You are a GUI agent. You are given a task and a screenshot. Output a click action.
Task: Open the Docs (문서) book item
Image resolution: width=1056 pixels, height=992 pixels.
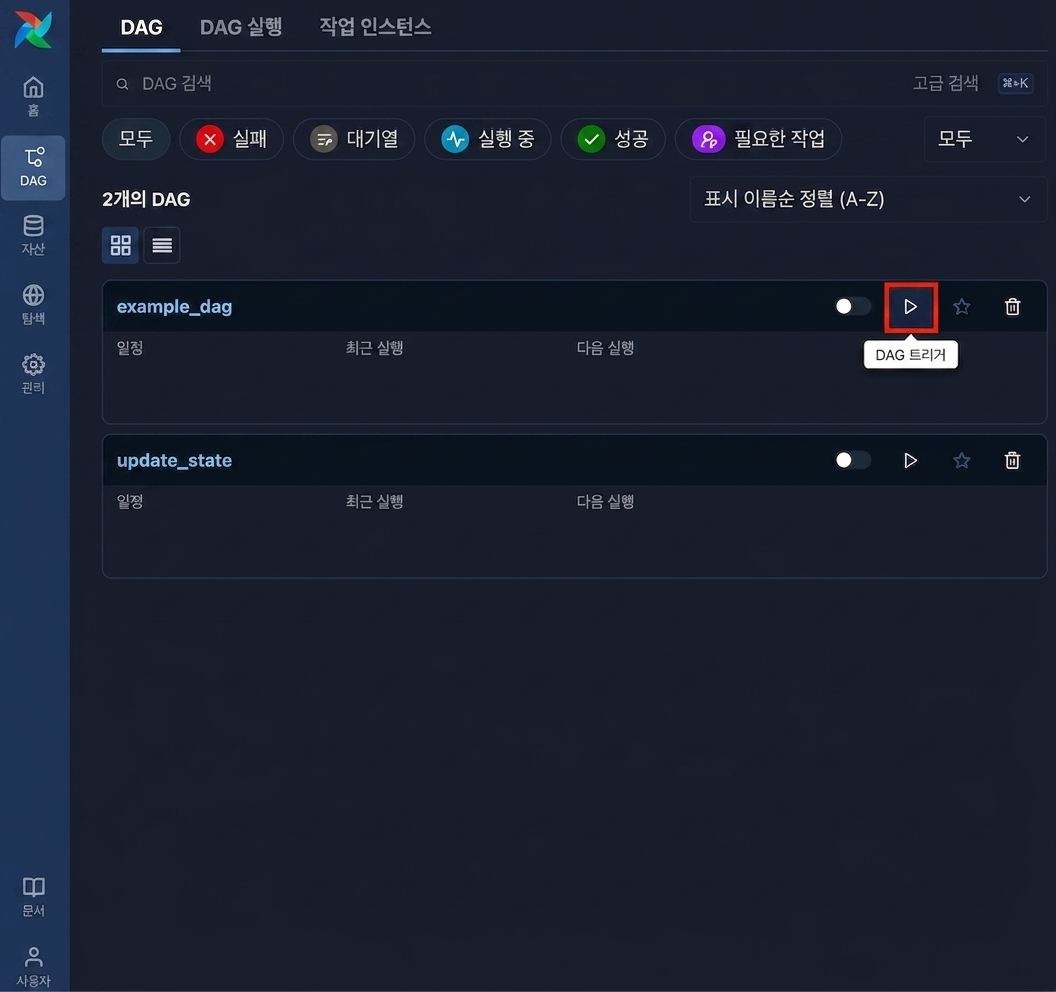[33, 896]
